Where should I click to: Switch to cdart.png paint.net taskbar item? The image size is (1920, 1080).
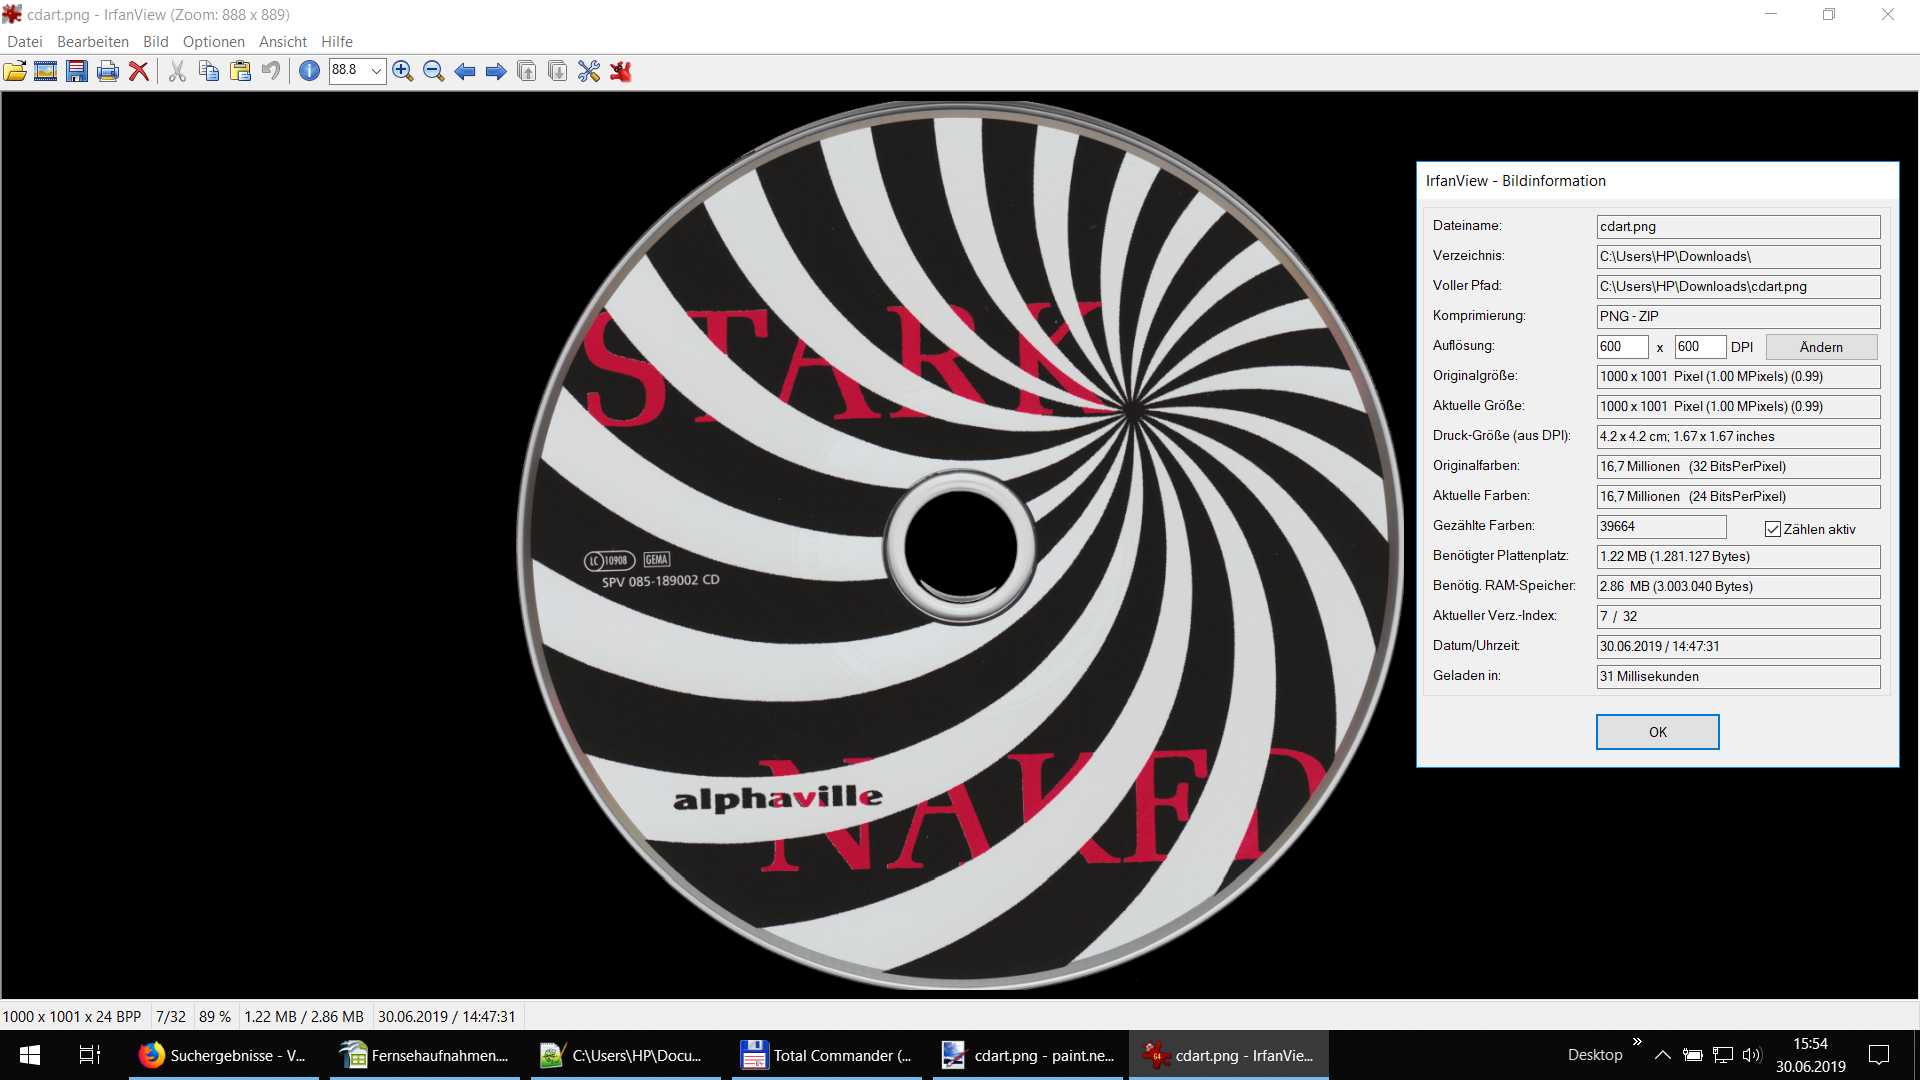pyautogui.click(x=1028, y=1055)
